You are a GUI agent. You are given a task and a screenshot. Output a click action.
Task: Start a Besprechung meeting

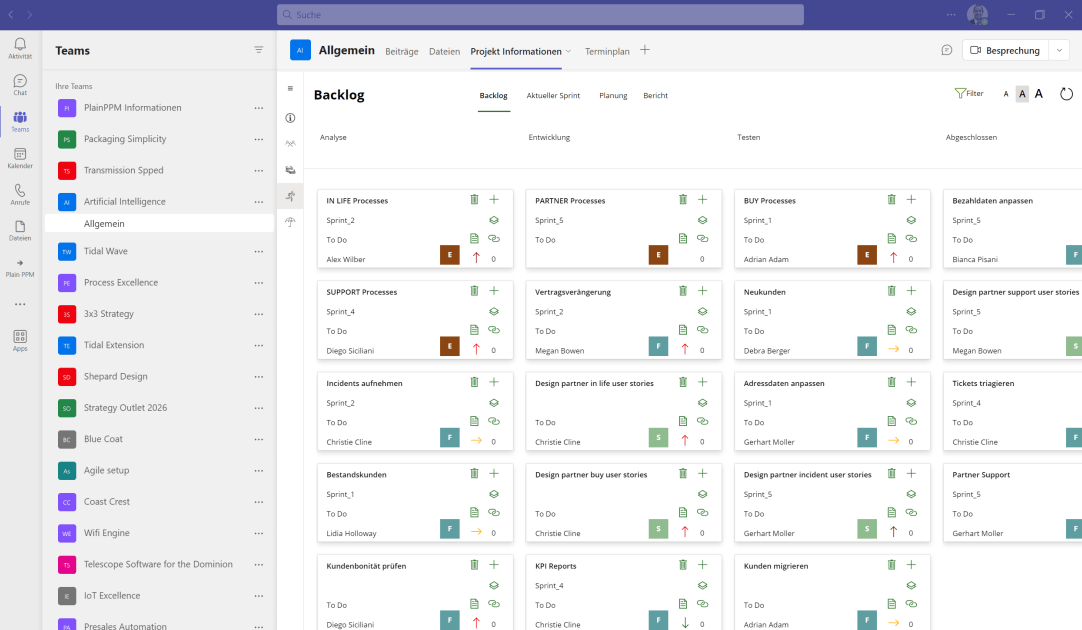pyautogui.click(x=1004, y=50)
